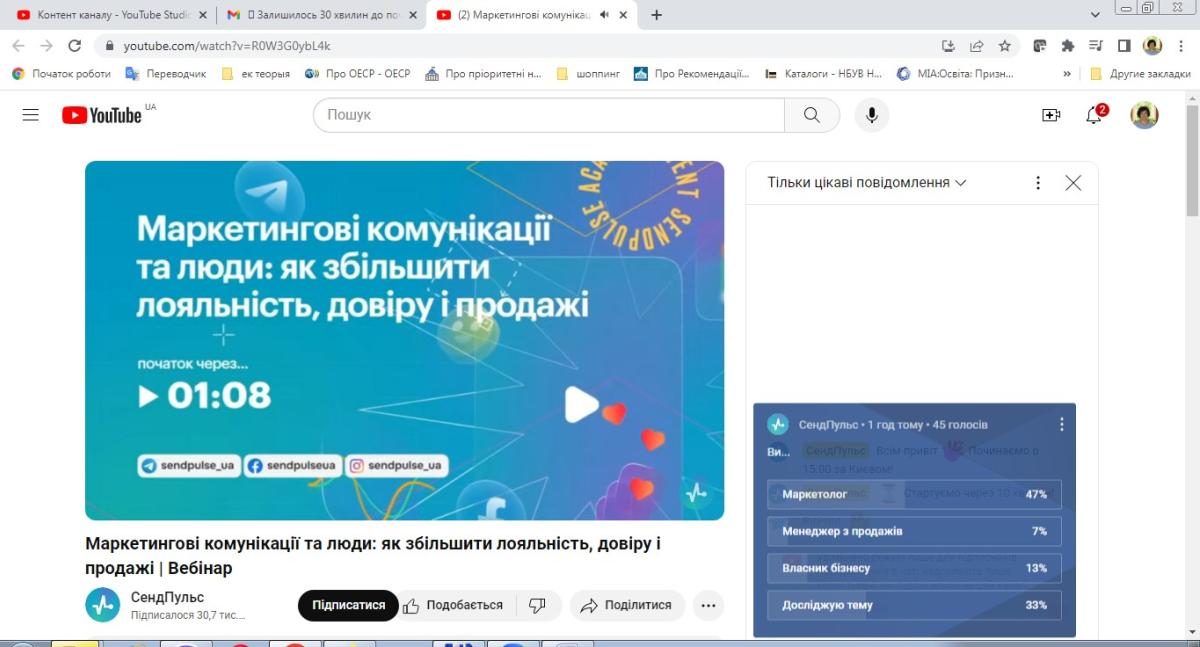Like the video via Подобається

click(452, 605)
